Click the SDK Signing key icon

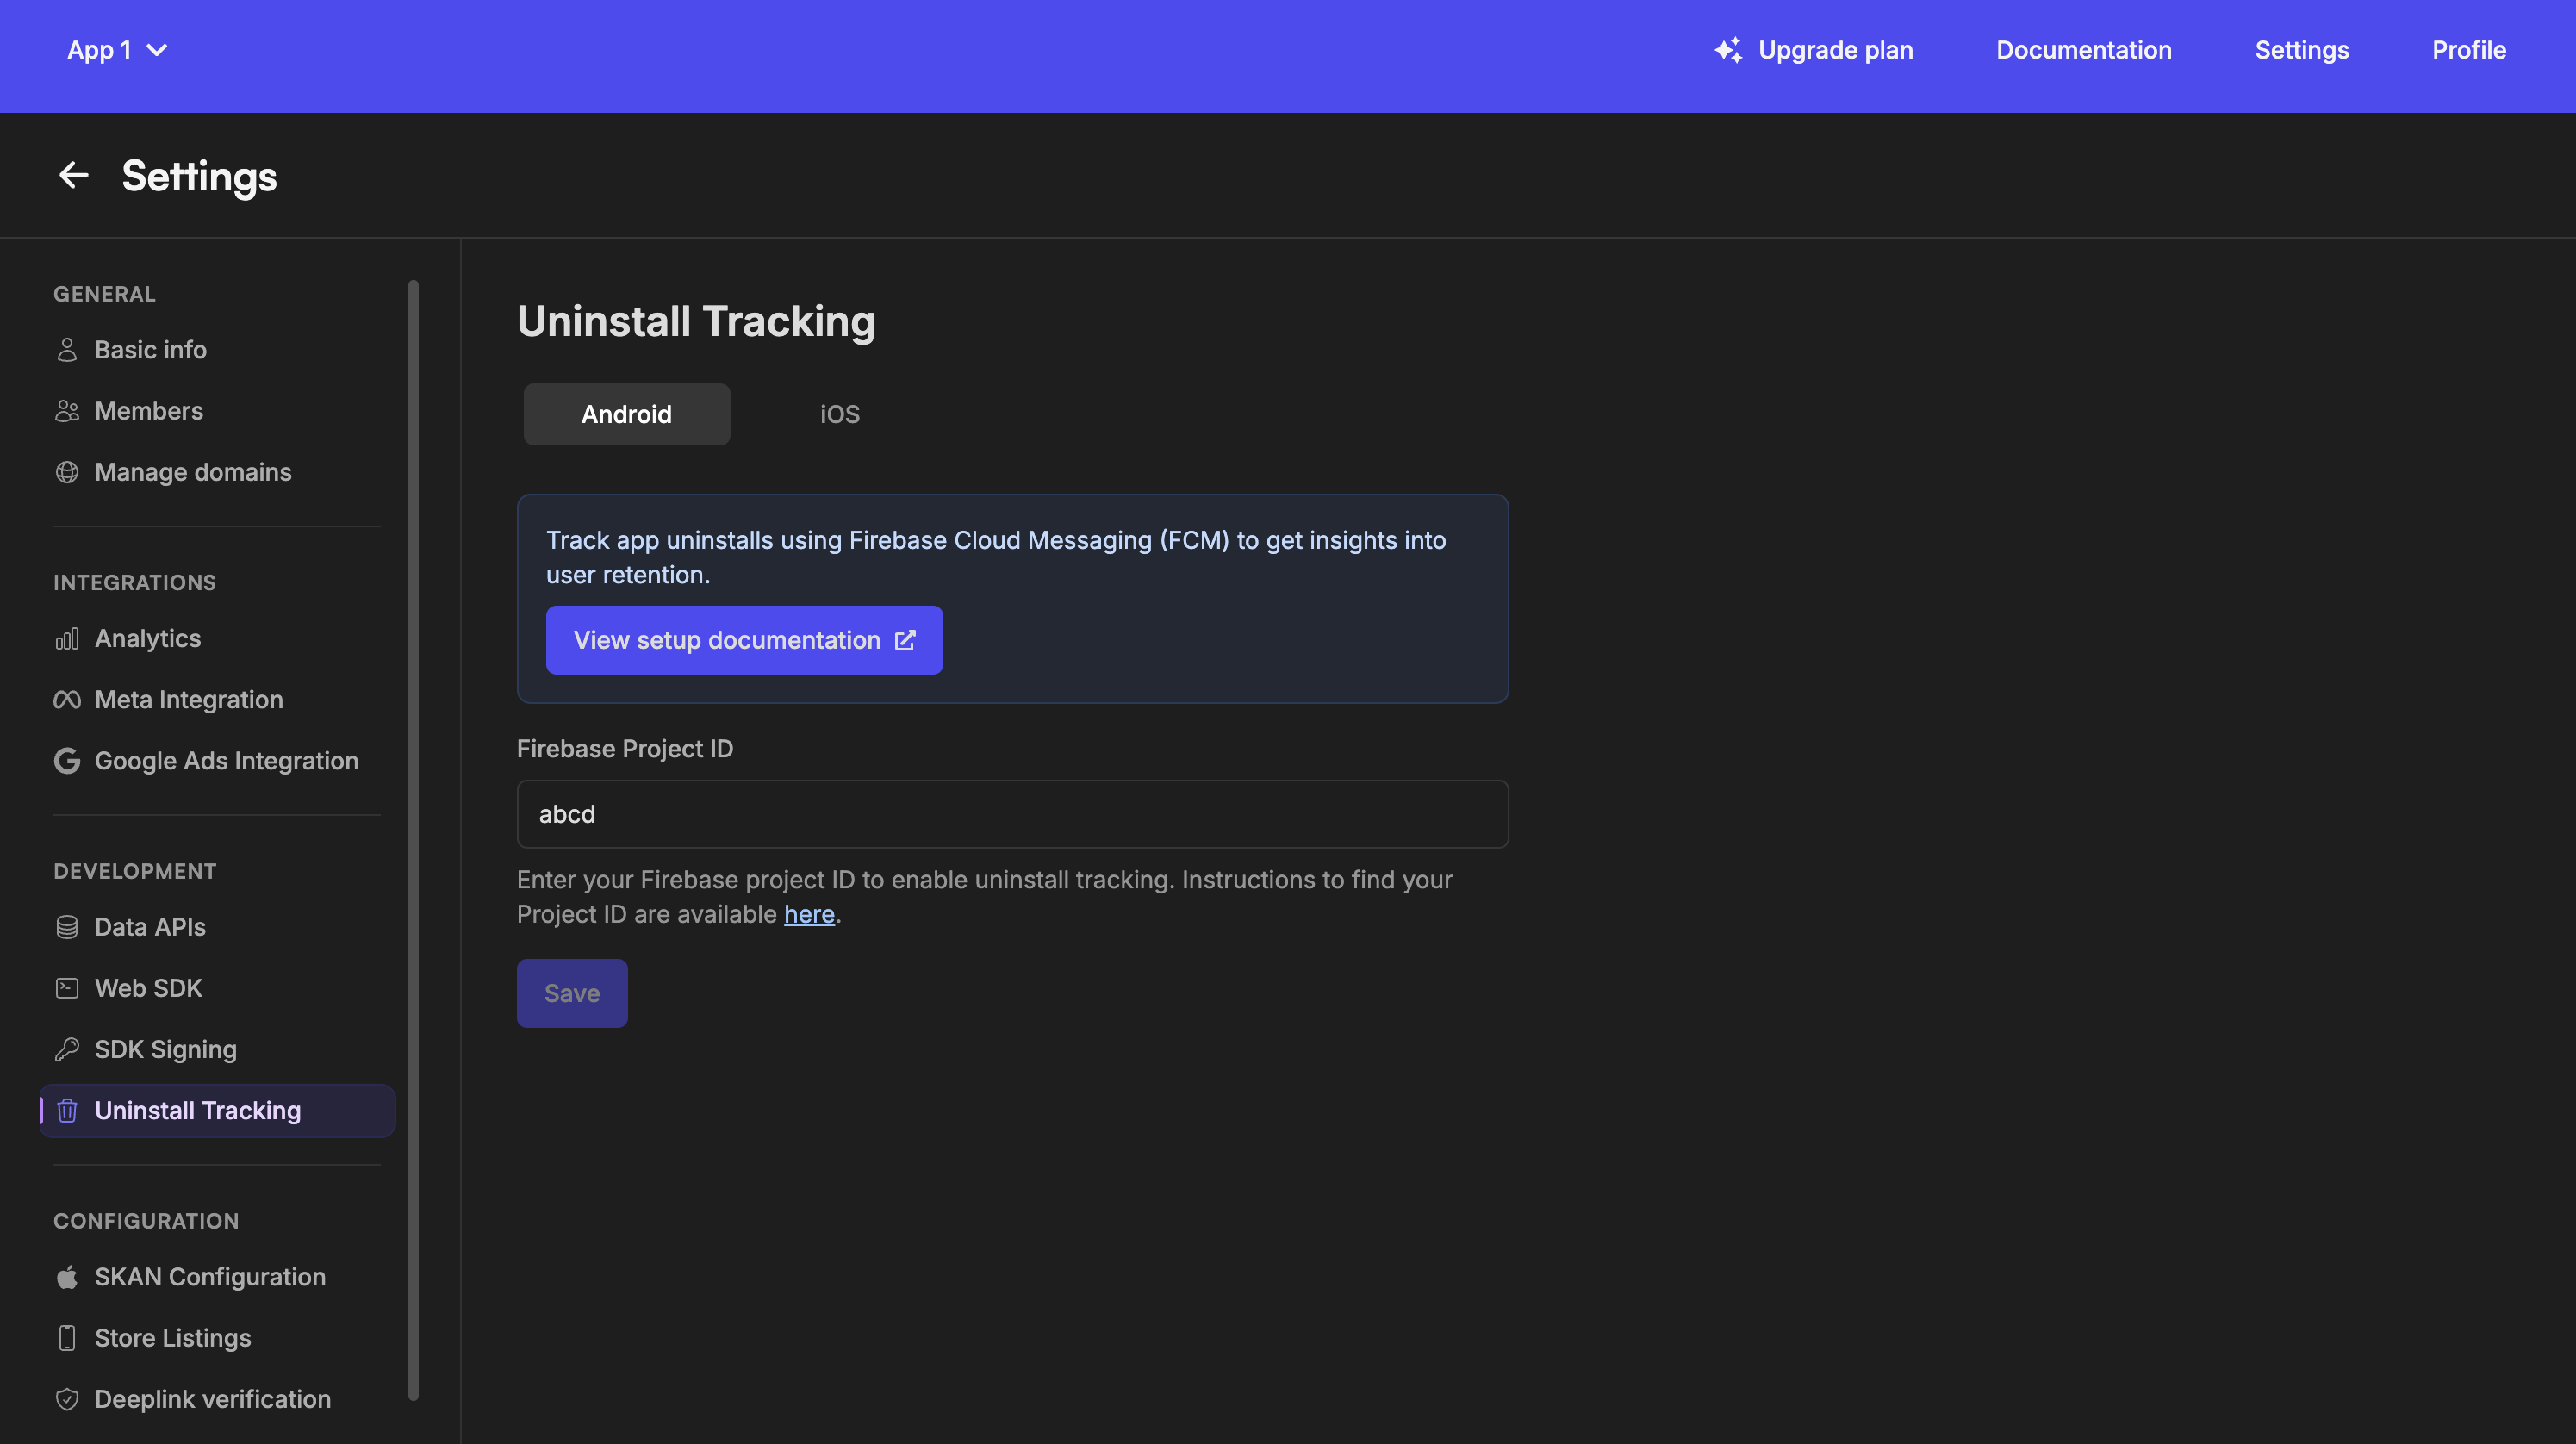(x=66, y=1049)
